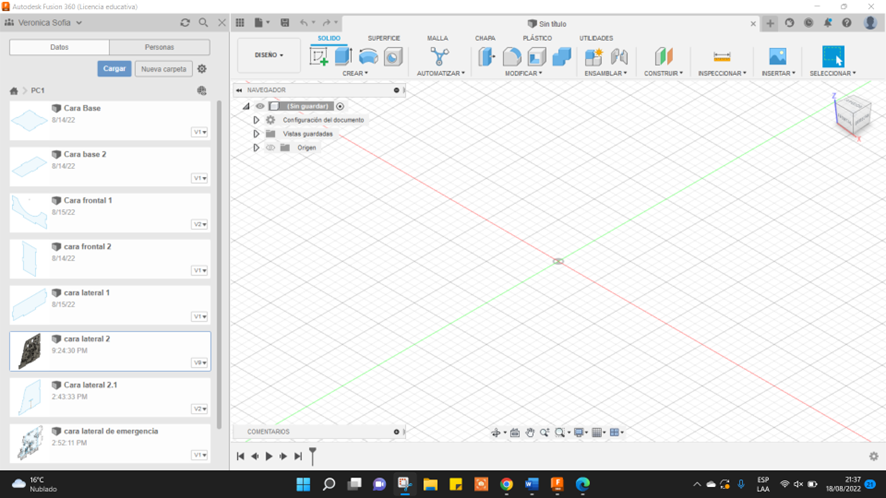Switch to the PLÁSTICO tab
886x498 pixels.
[x=537, y=38]
